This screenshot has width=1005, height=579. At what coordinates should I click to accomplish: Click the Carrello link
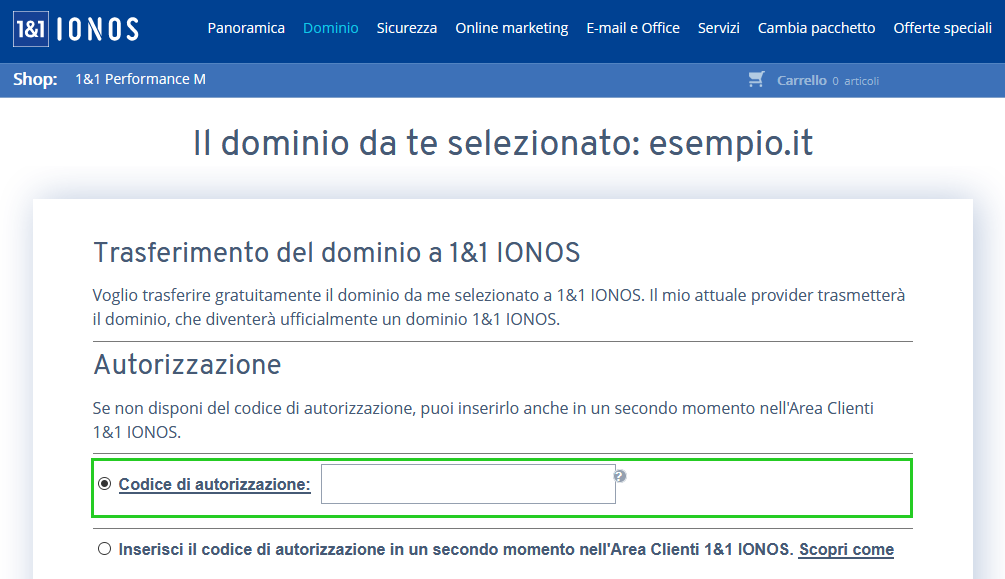(x=802, y=80)
